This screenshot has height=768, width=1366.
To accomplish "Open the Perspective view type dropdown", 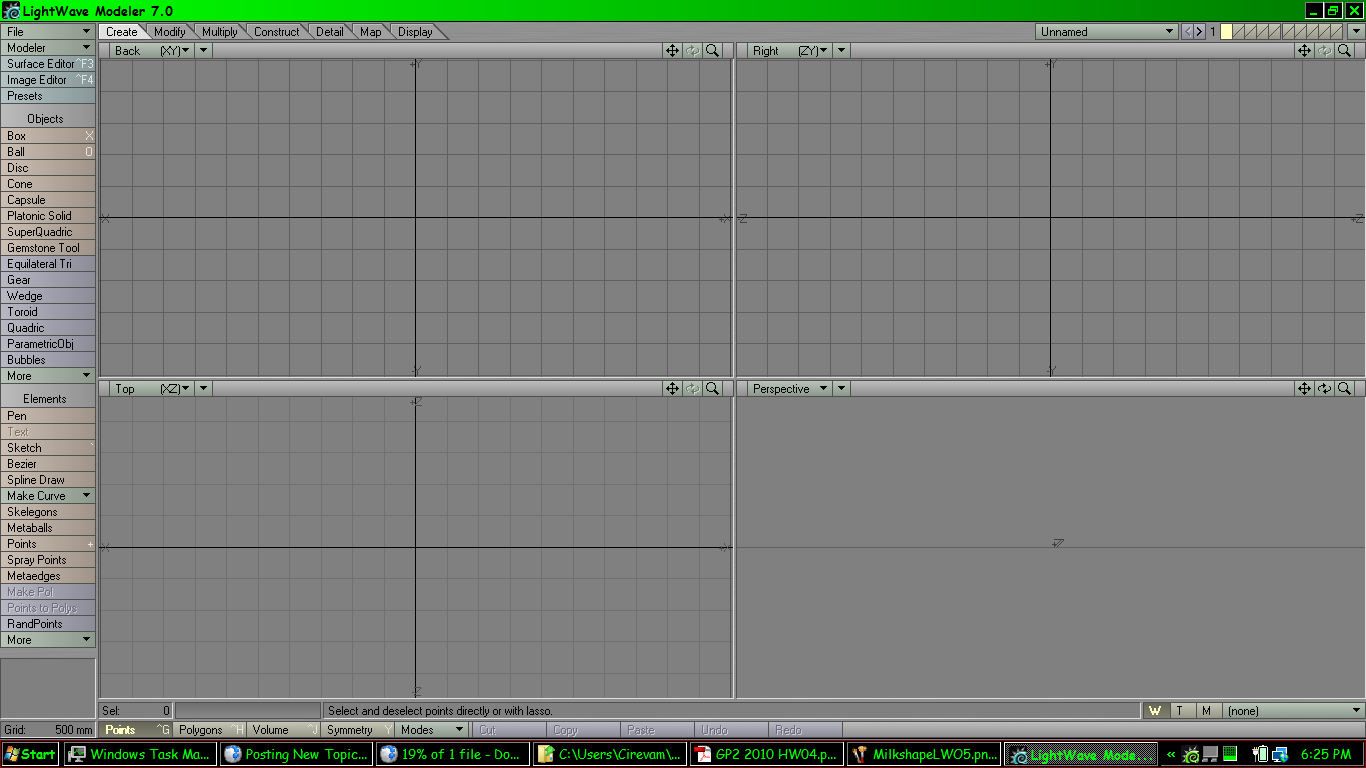I will click(789, 389).
